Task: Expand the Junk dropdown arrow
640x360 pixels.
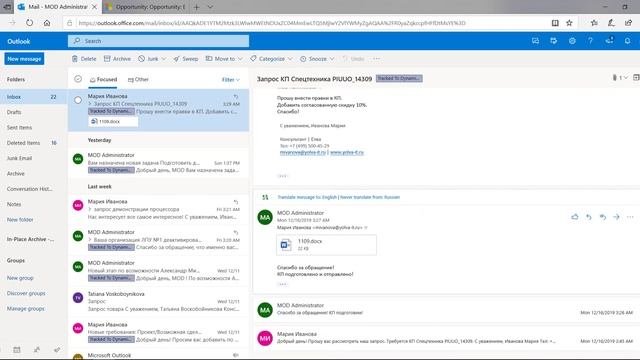Action: 164,59
